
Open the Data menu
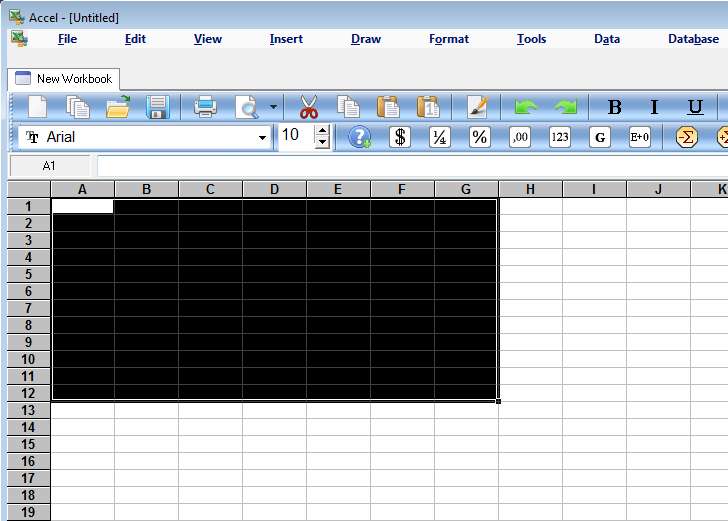point(607,39)
